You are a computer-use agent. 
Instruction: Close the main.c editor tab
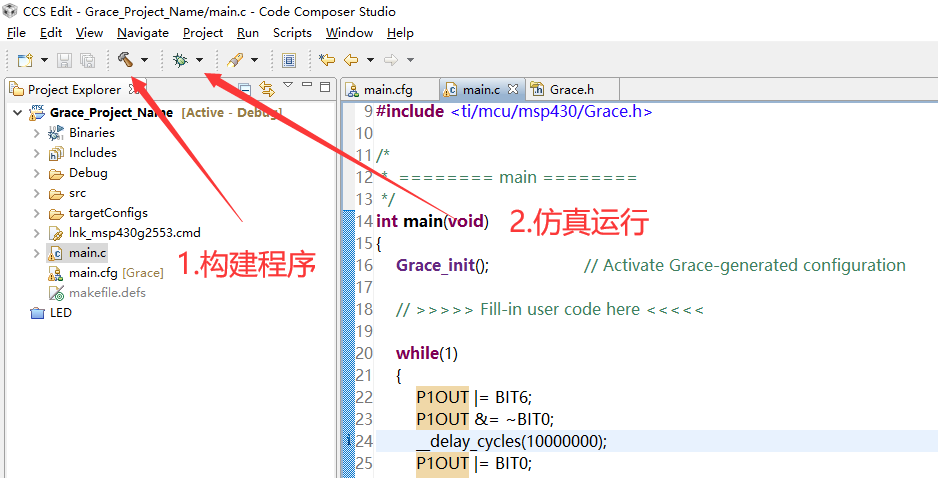click(x=513, y=89)
